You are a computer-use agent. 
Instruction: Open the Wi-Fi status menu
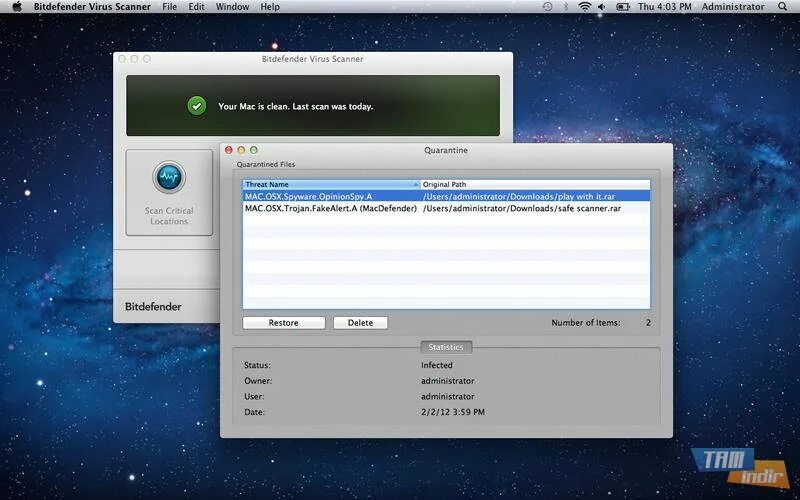[585, 7]
